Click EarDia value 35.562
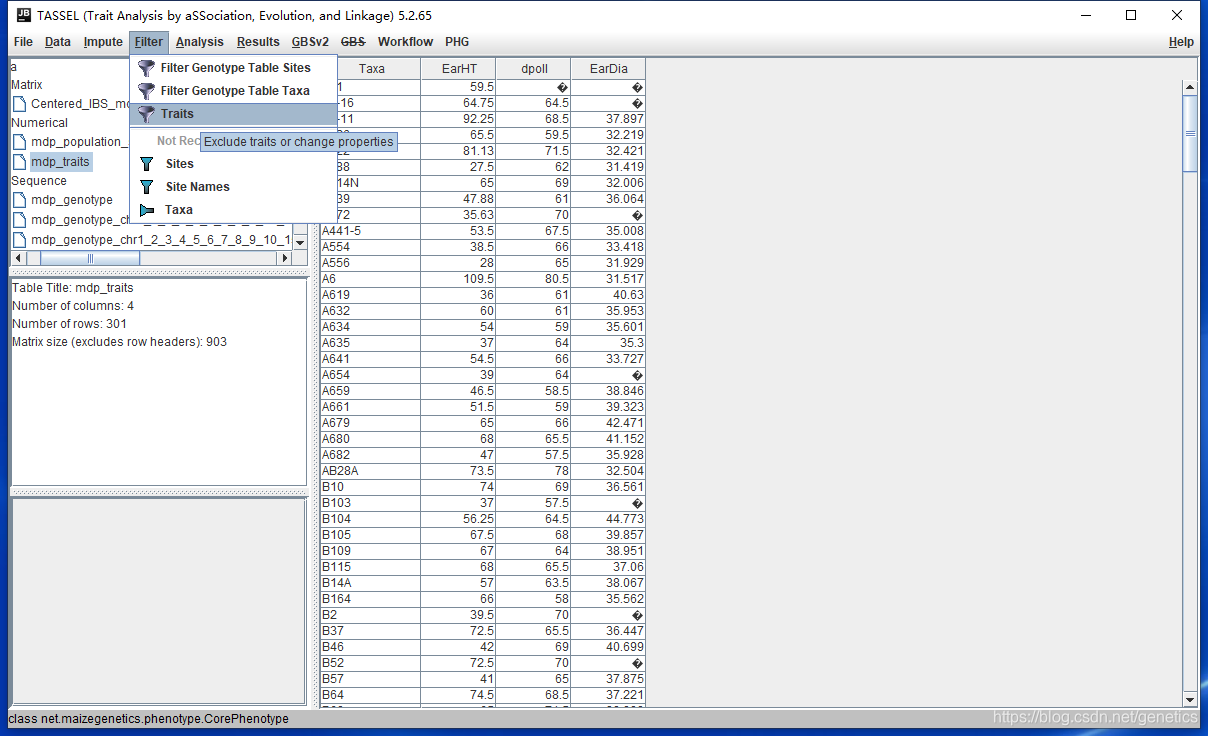Screen dimensions: 1208x736 [x=609, y=599]
